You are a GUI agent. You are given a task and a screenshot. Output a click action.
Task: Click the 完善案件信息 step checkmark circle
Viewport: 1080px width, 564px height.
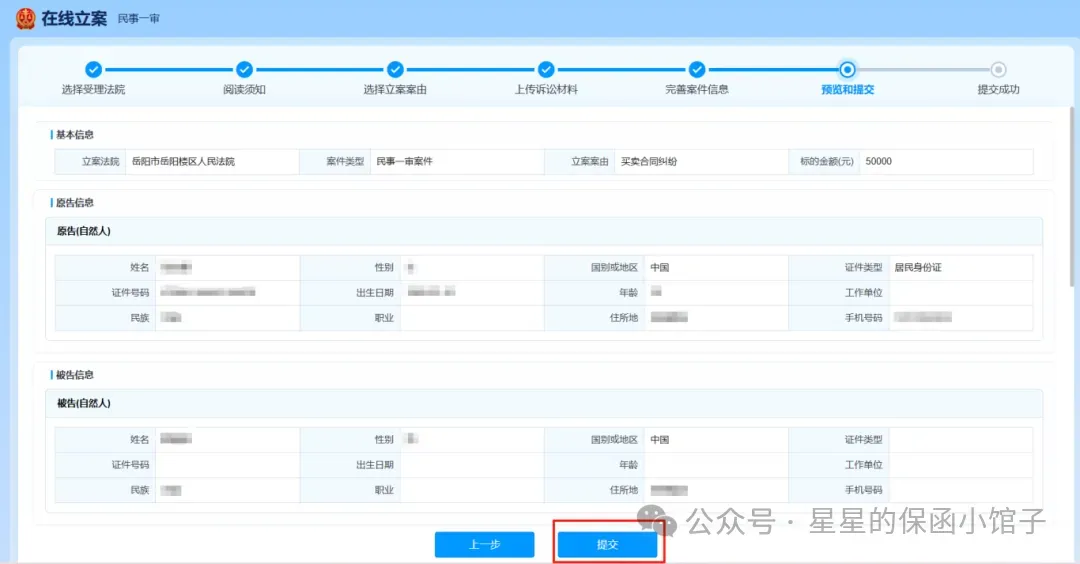pyautogui.click(x=697, y=70)
